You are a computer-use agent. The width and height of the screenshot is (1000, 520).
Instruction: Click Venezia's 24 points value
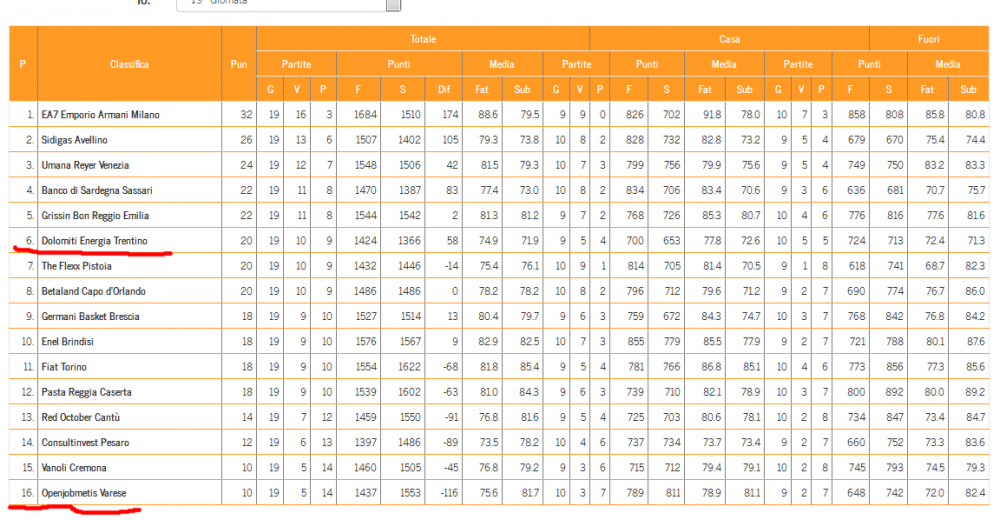coord(247,165)
